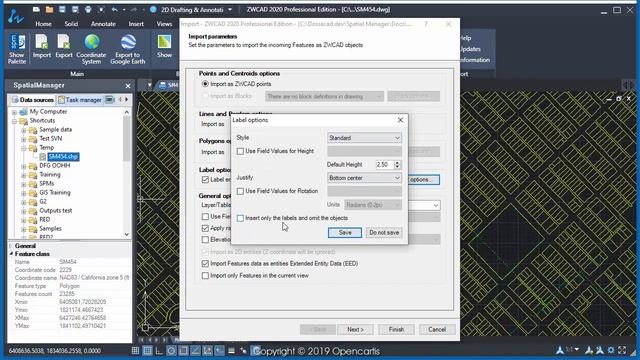
Task: Click the Data sources tree scrollbar
Action: (x=127, y=139)
